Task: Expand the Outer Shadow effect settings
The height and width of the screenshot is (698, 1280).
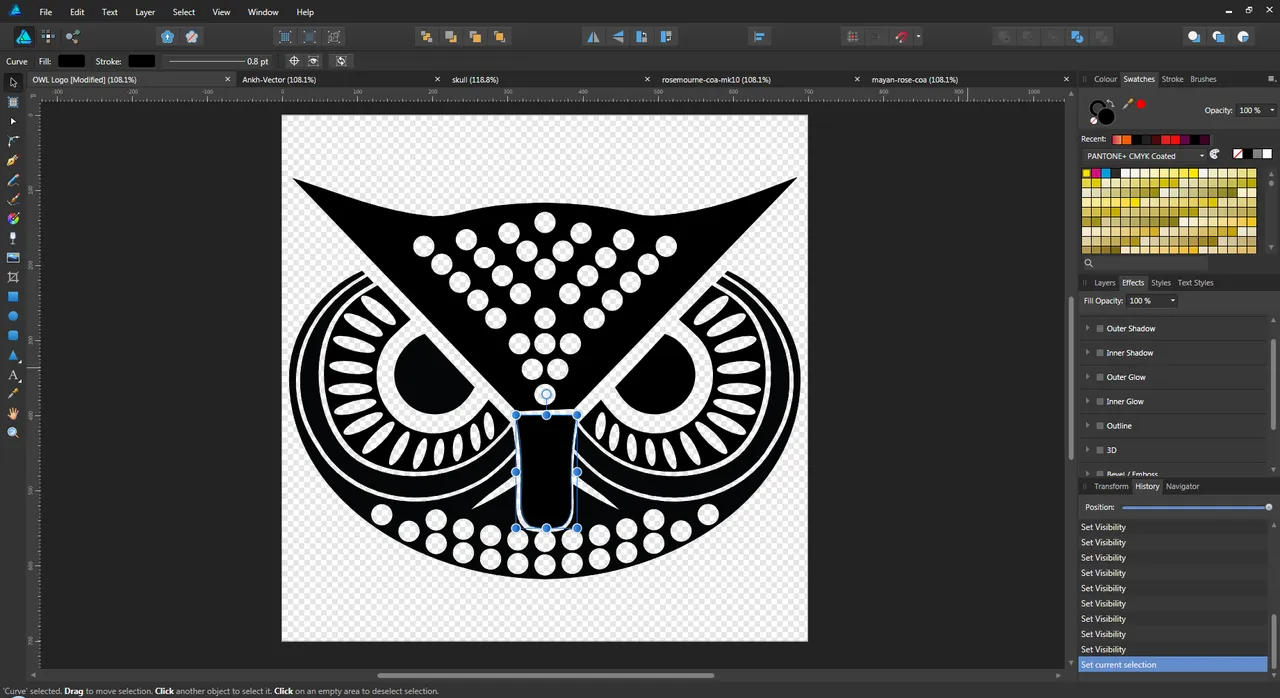Action: click(1087, 329)
